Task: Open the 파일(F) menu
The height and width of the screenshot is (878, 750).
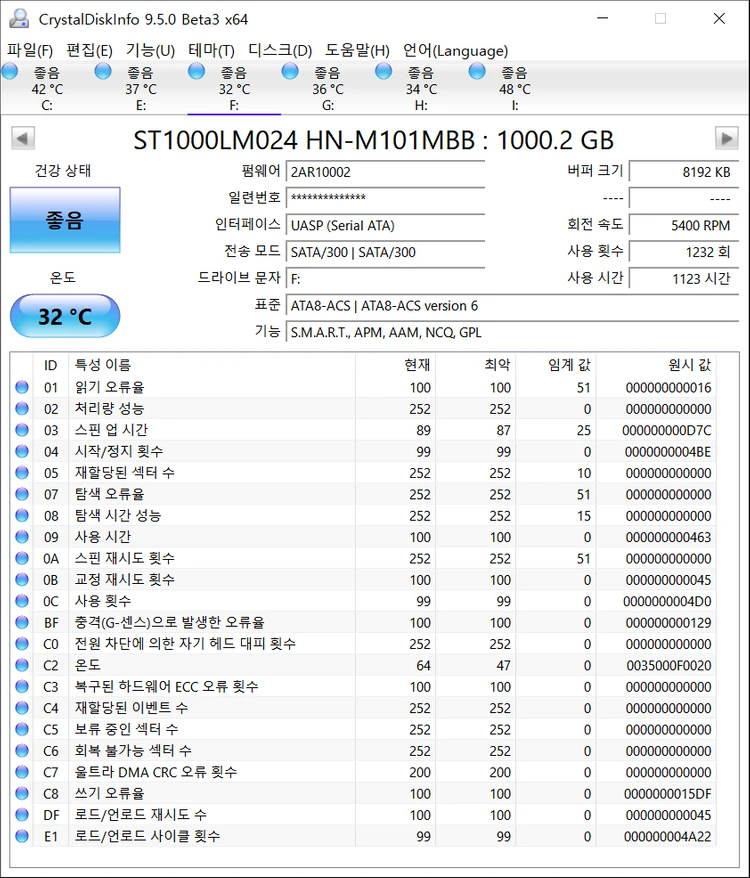Action: click(30, 50)
